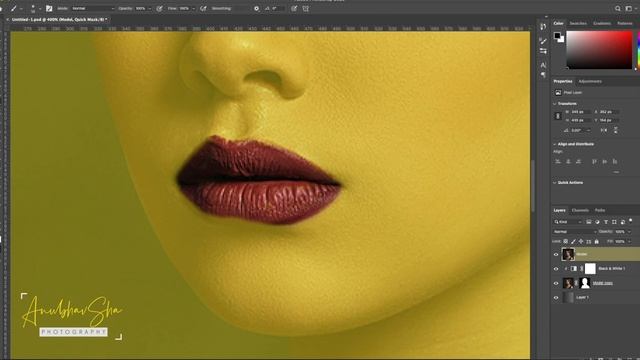Click the Black & White 1 layer mask thumbnail
This screenshot has height=360, width=640.
(x=590, y=269)
